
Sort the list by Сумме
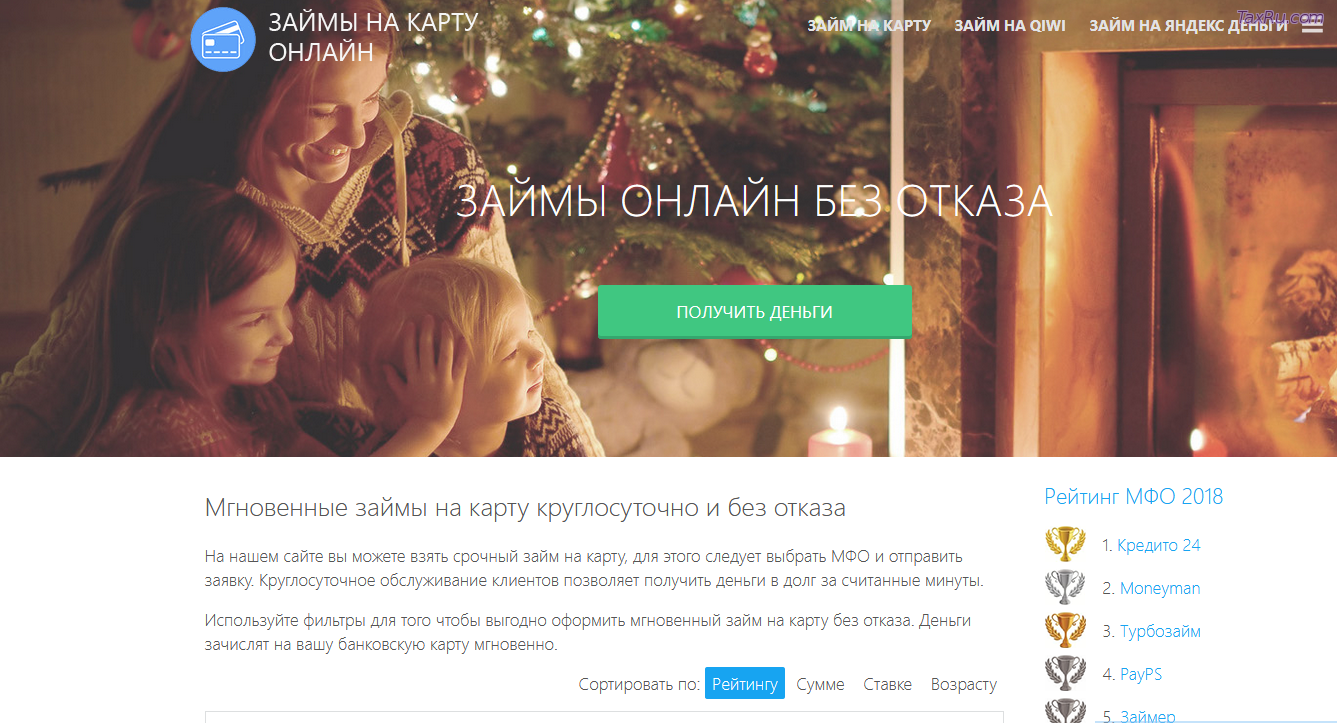pos(820,684)
